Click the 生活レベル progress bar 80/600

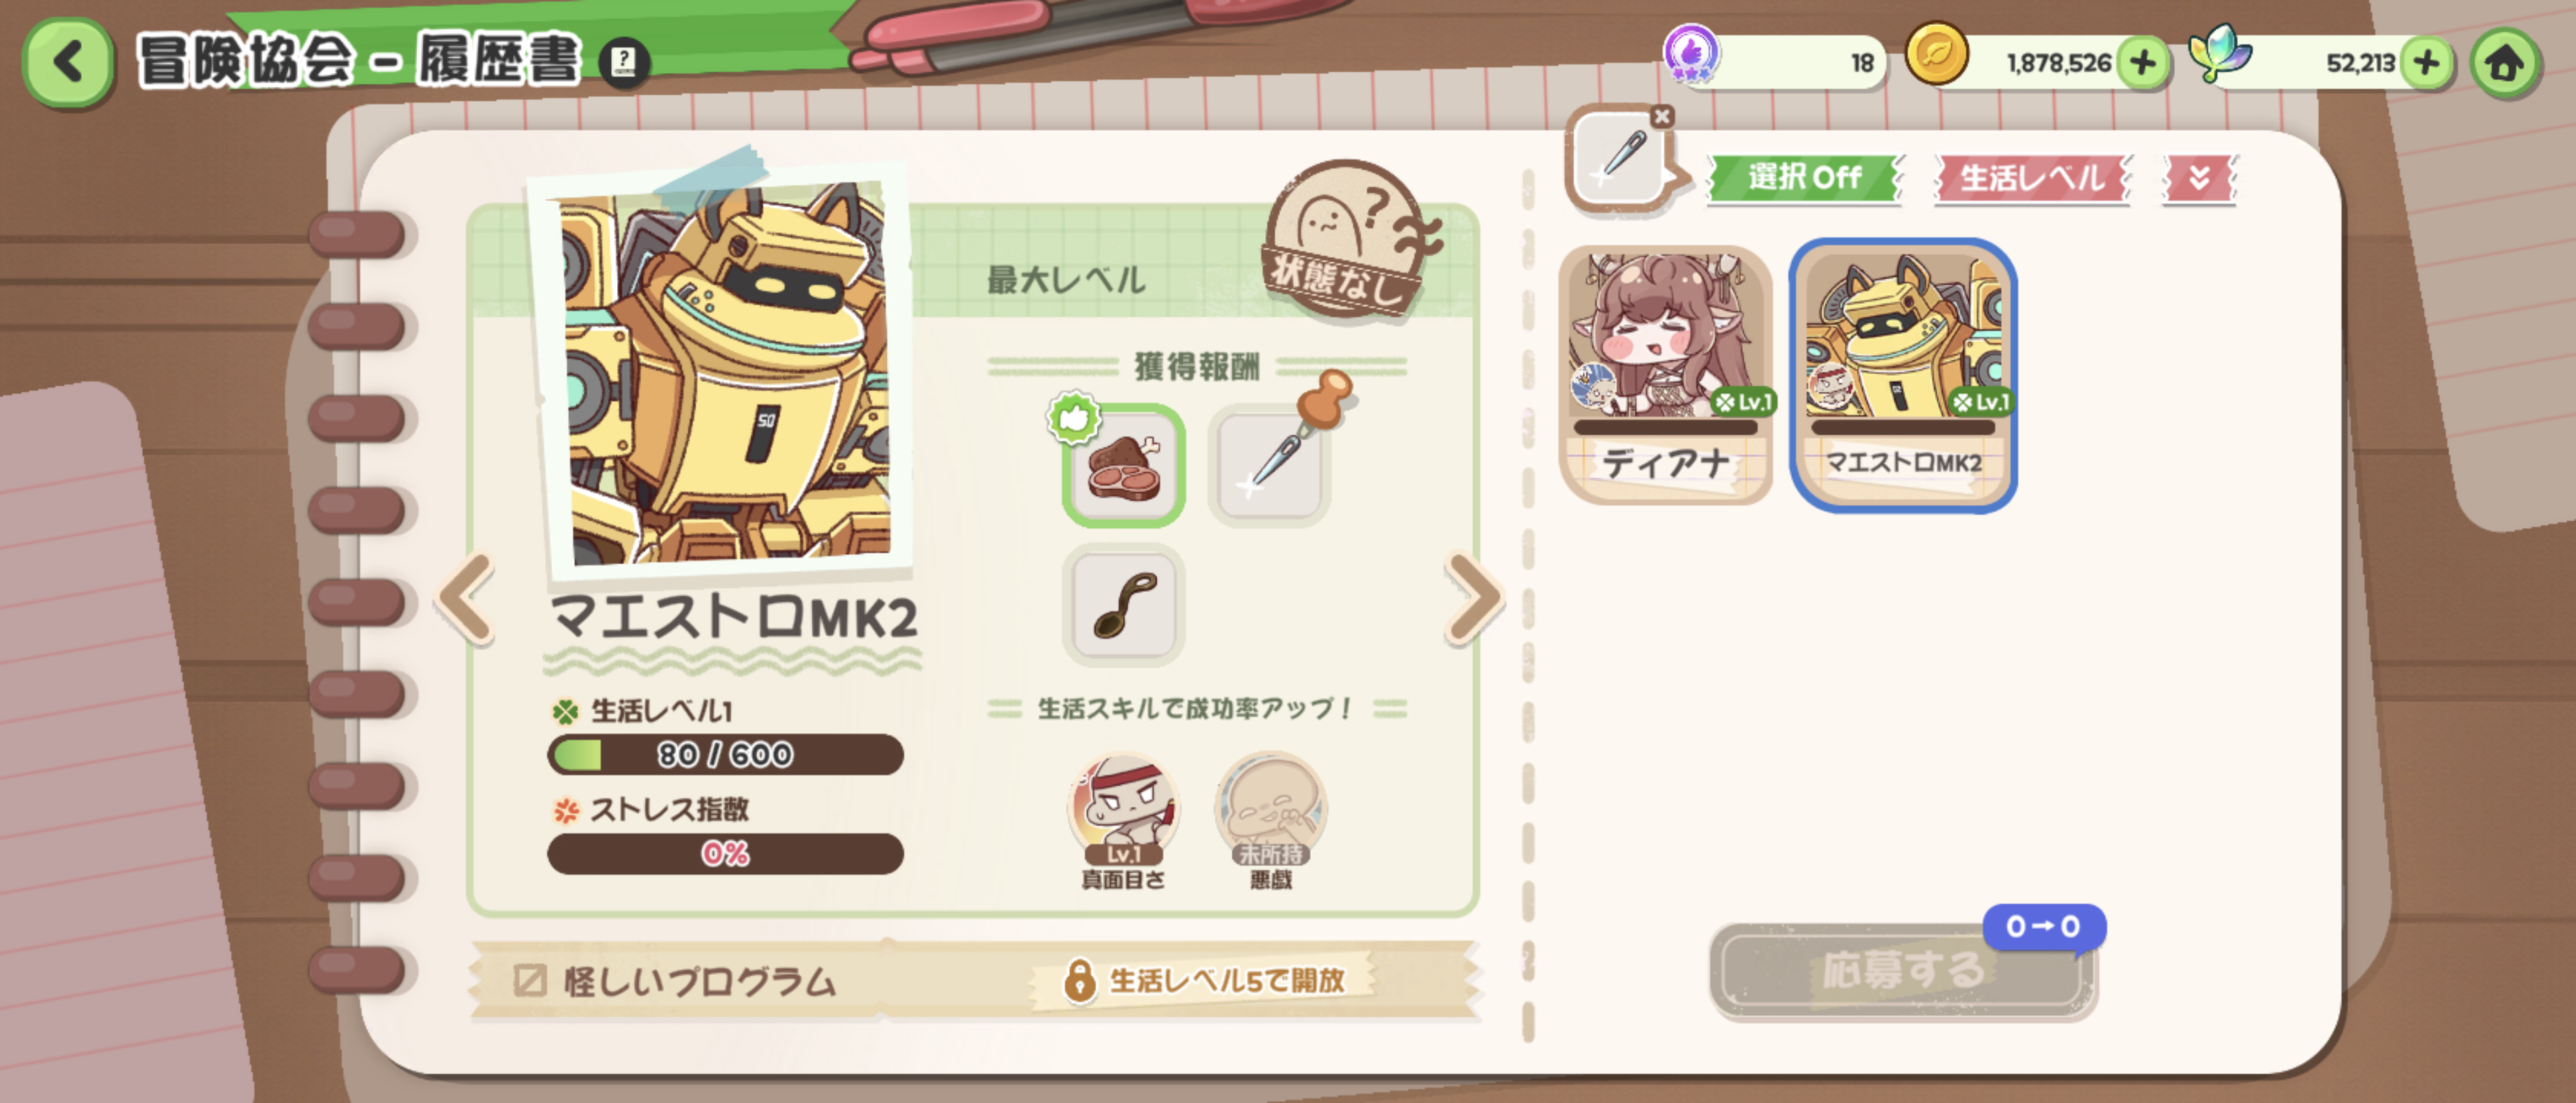click(x=725, y=754)
